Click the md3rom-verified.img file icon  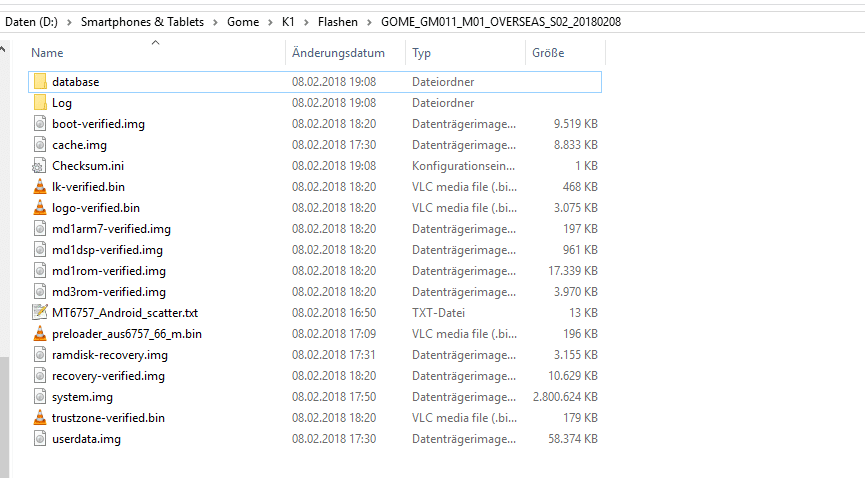click(x=40, y=291)
